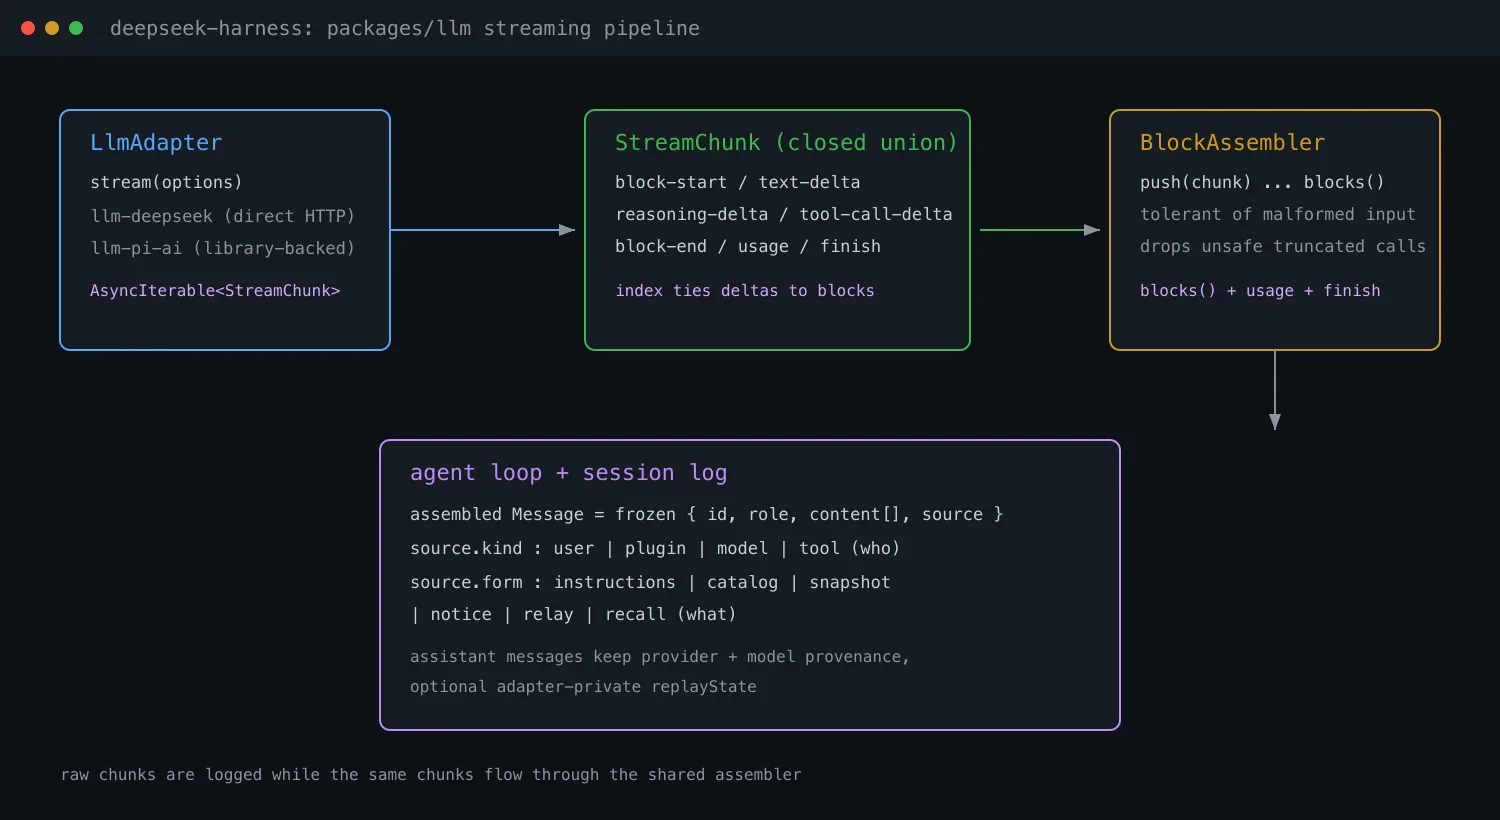This screenshot has height=820, width=1500.
Task: Select the 'assistant messages keep provider + model provenance' line
Action: [660, 656]
